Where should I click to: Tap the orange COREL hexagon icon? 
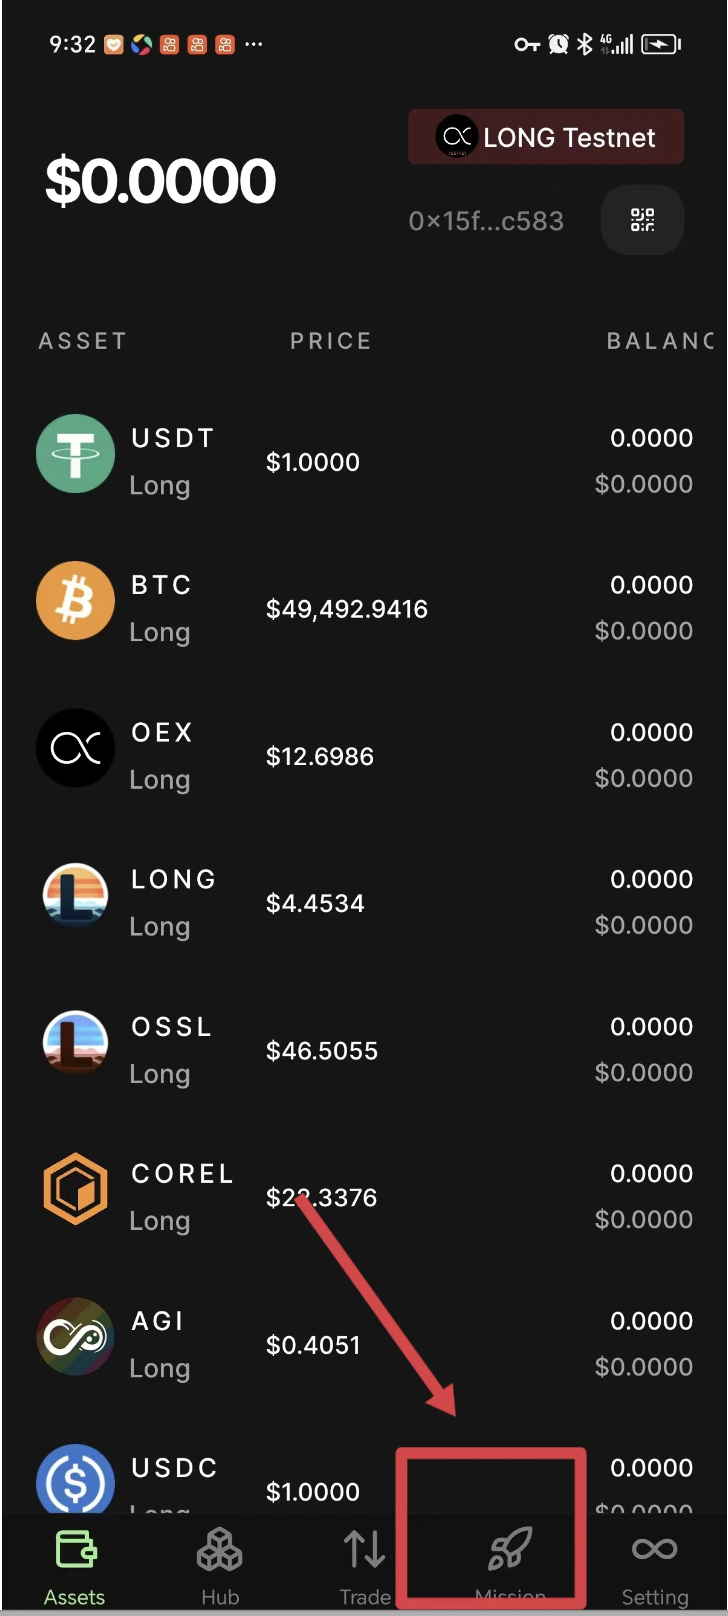tap(75, 1189)
